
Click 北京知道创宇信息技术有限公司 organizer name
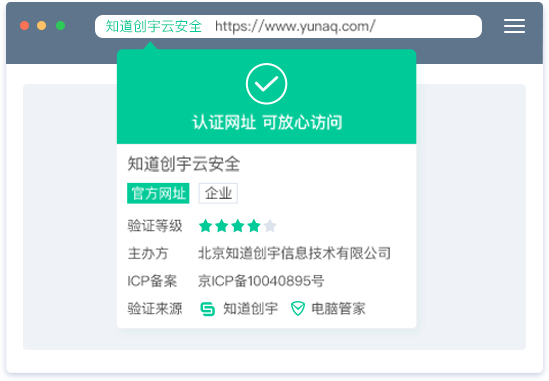click(x=294, y=253)
